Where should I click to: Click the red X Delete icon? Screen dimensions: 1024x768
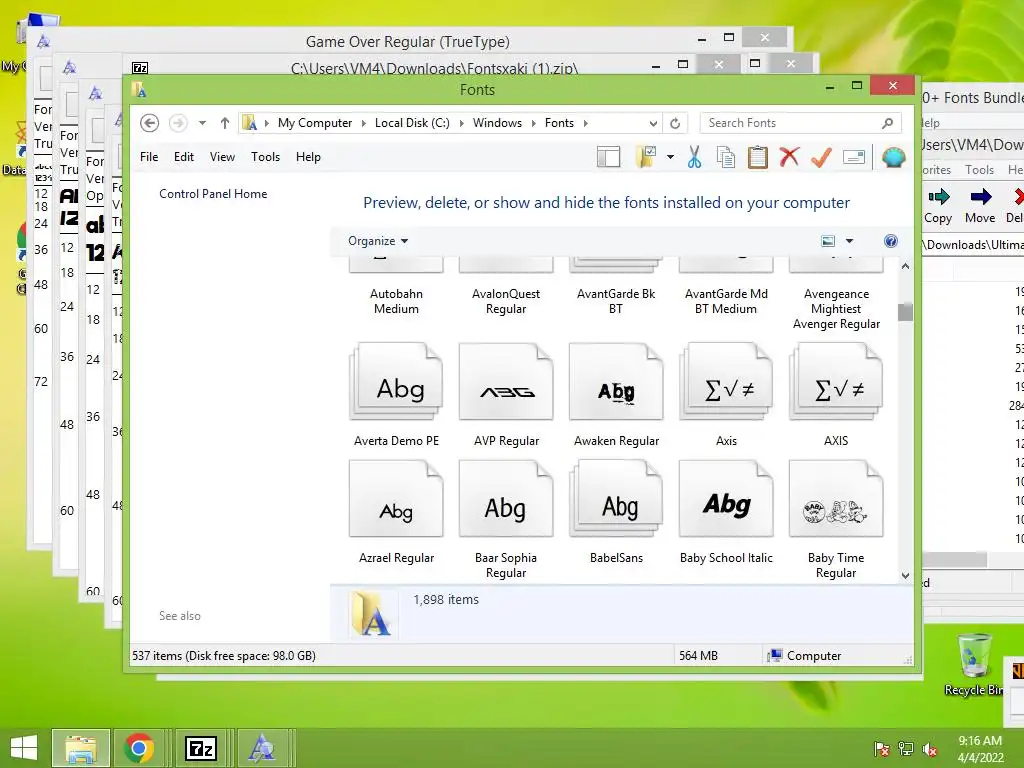tap(789, 157)
